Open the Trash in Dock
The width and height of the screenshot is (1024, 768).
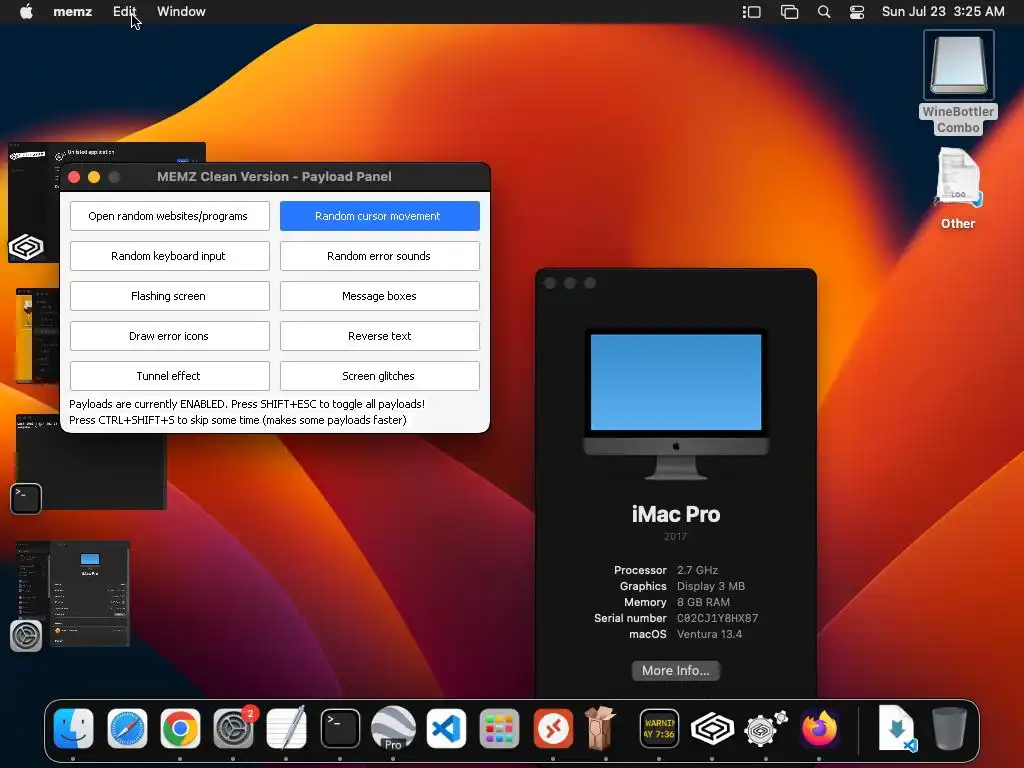pos(949,728)
